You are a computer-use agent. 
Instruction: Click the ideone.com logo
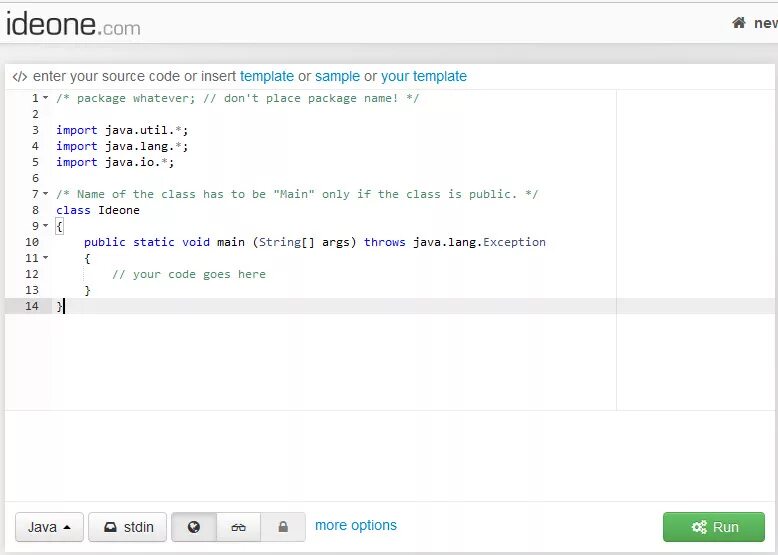[x=73, y=24]
